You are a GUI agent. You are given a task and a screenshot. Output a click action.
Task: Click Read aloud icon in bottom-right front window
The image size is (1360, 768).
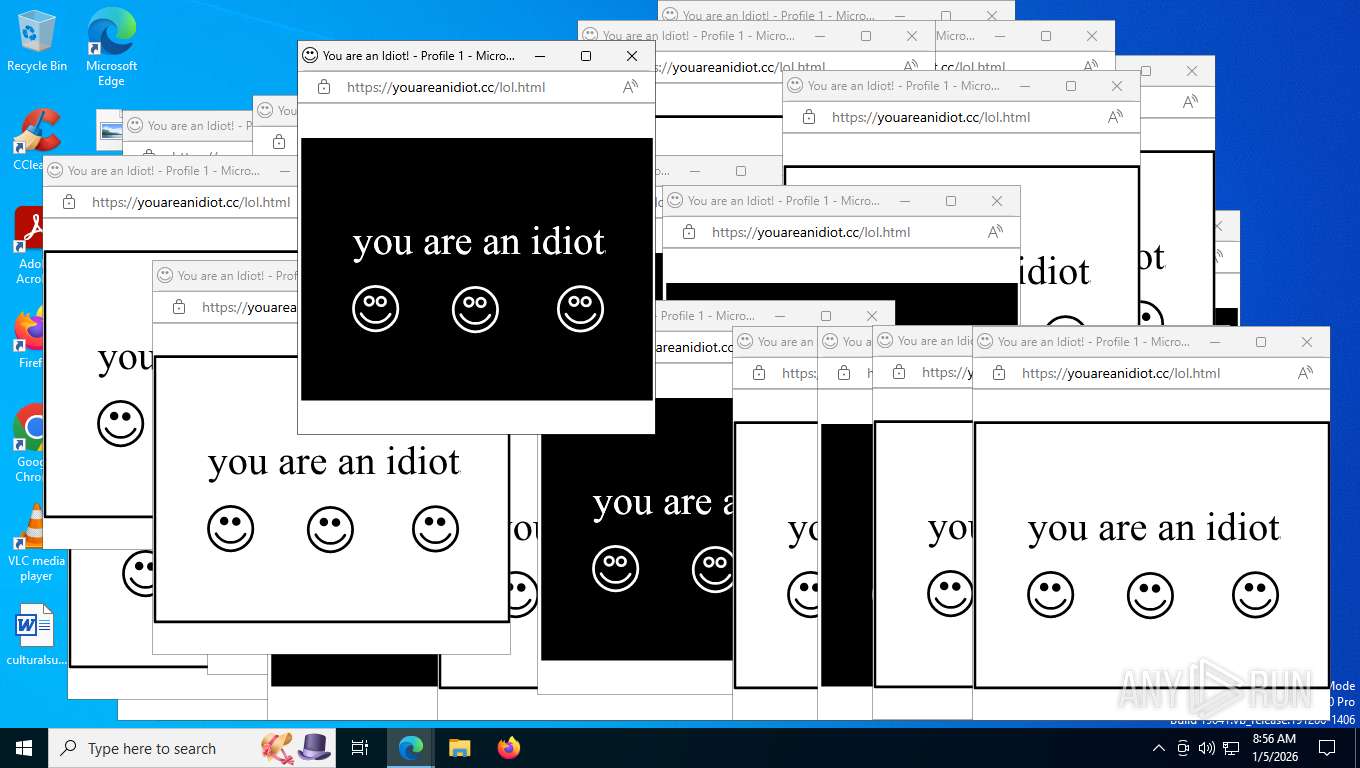click(1305, 373)
